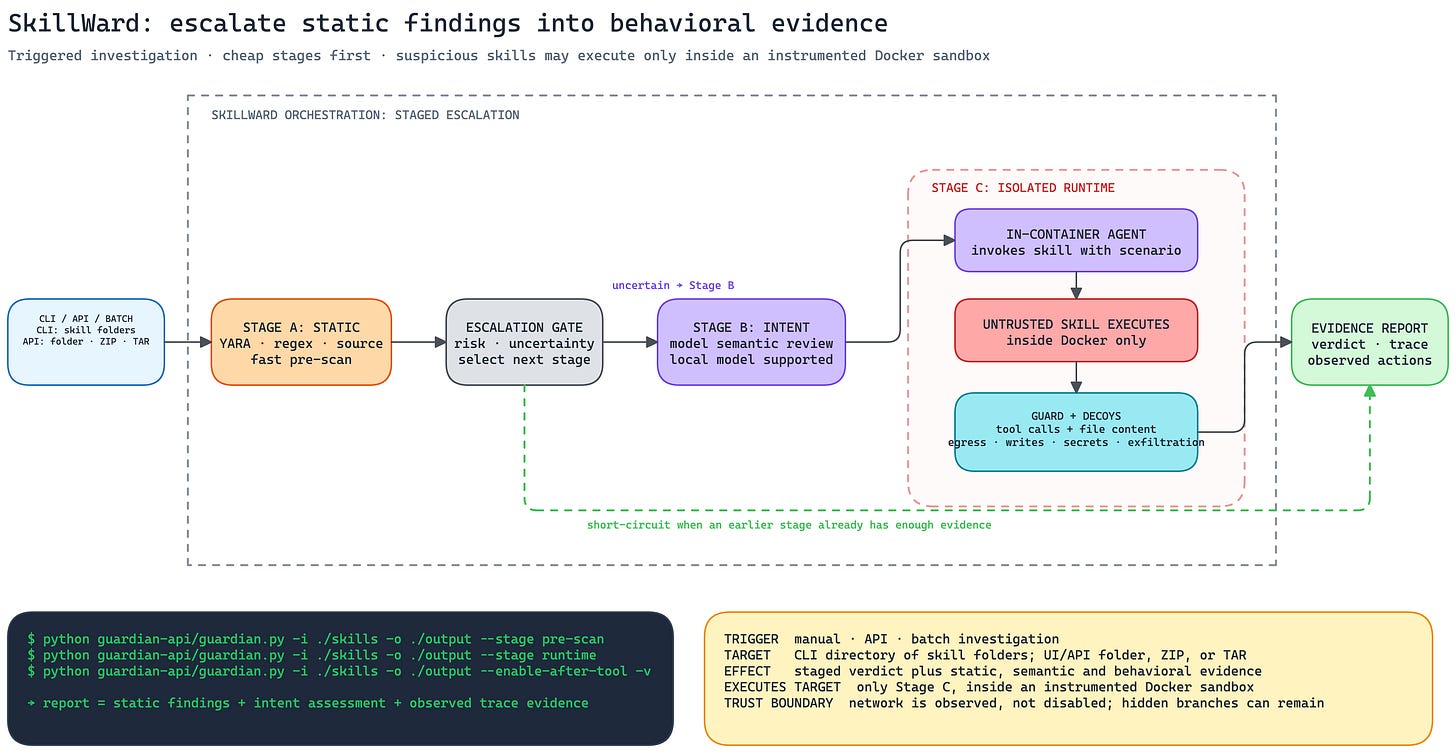Click 'model semantic review' text
This screenshot has width=1456, height=753.
tap(751, 344)
